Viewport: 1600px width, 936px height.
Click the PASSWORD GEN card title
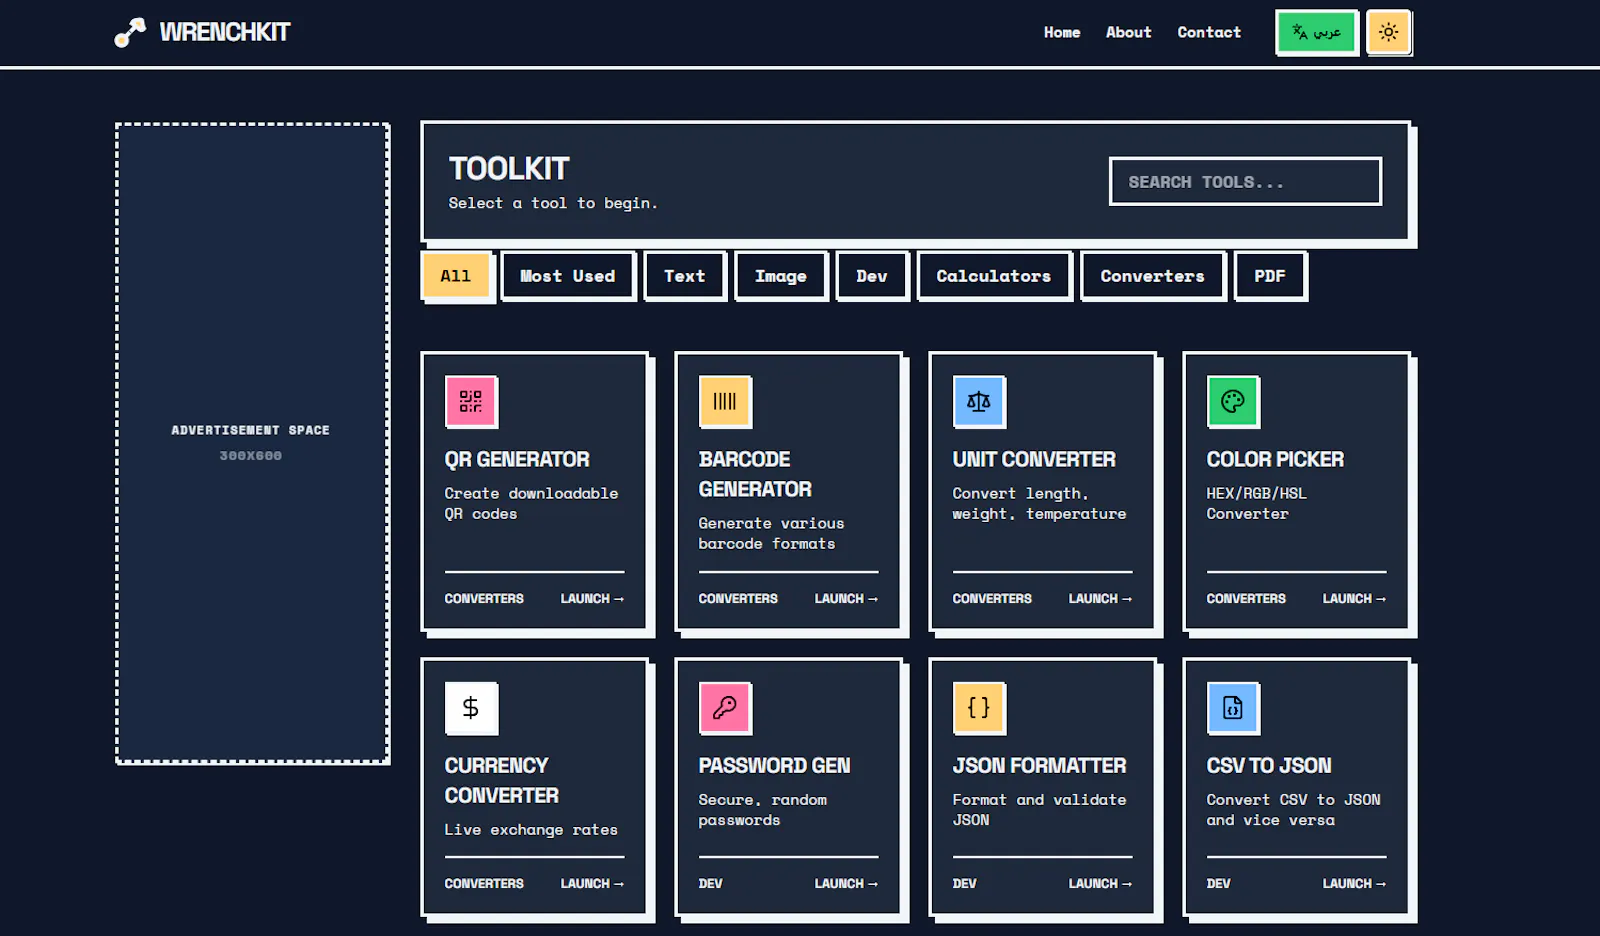click(x=774, y=765)
